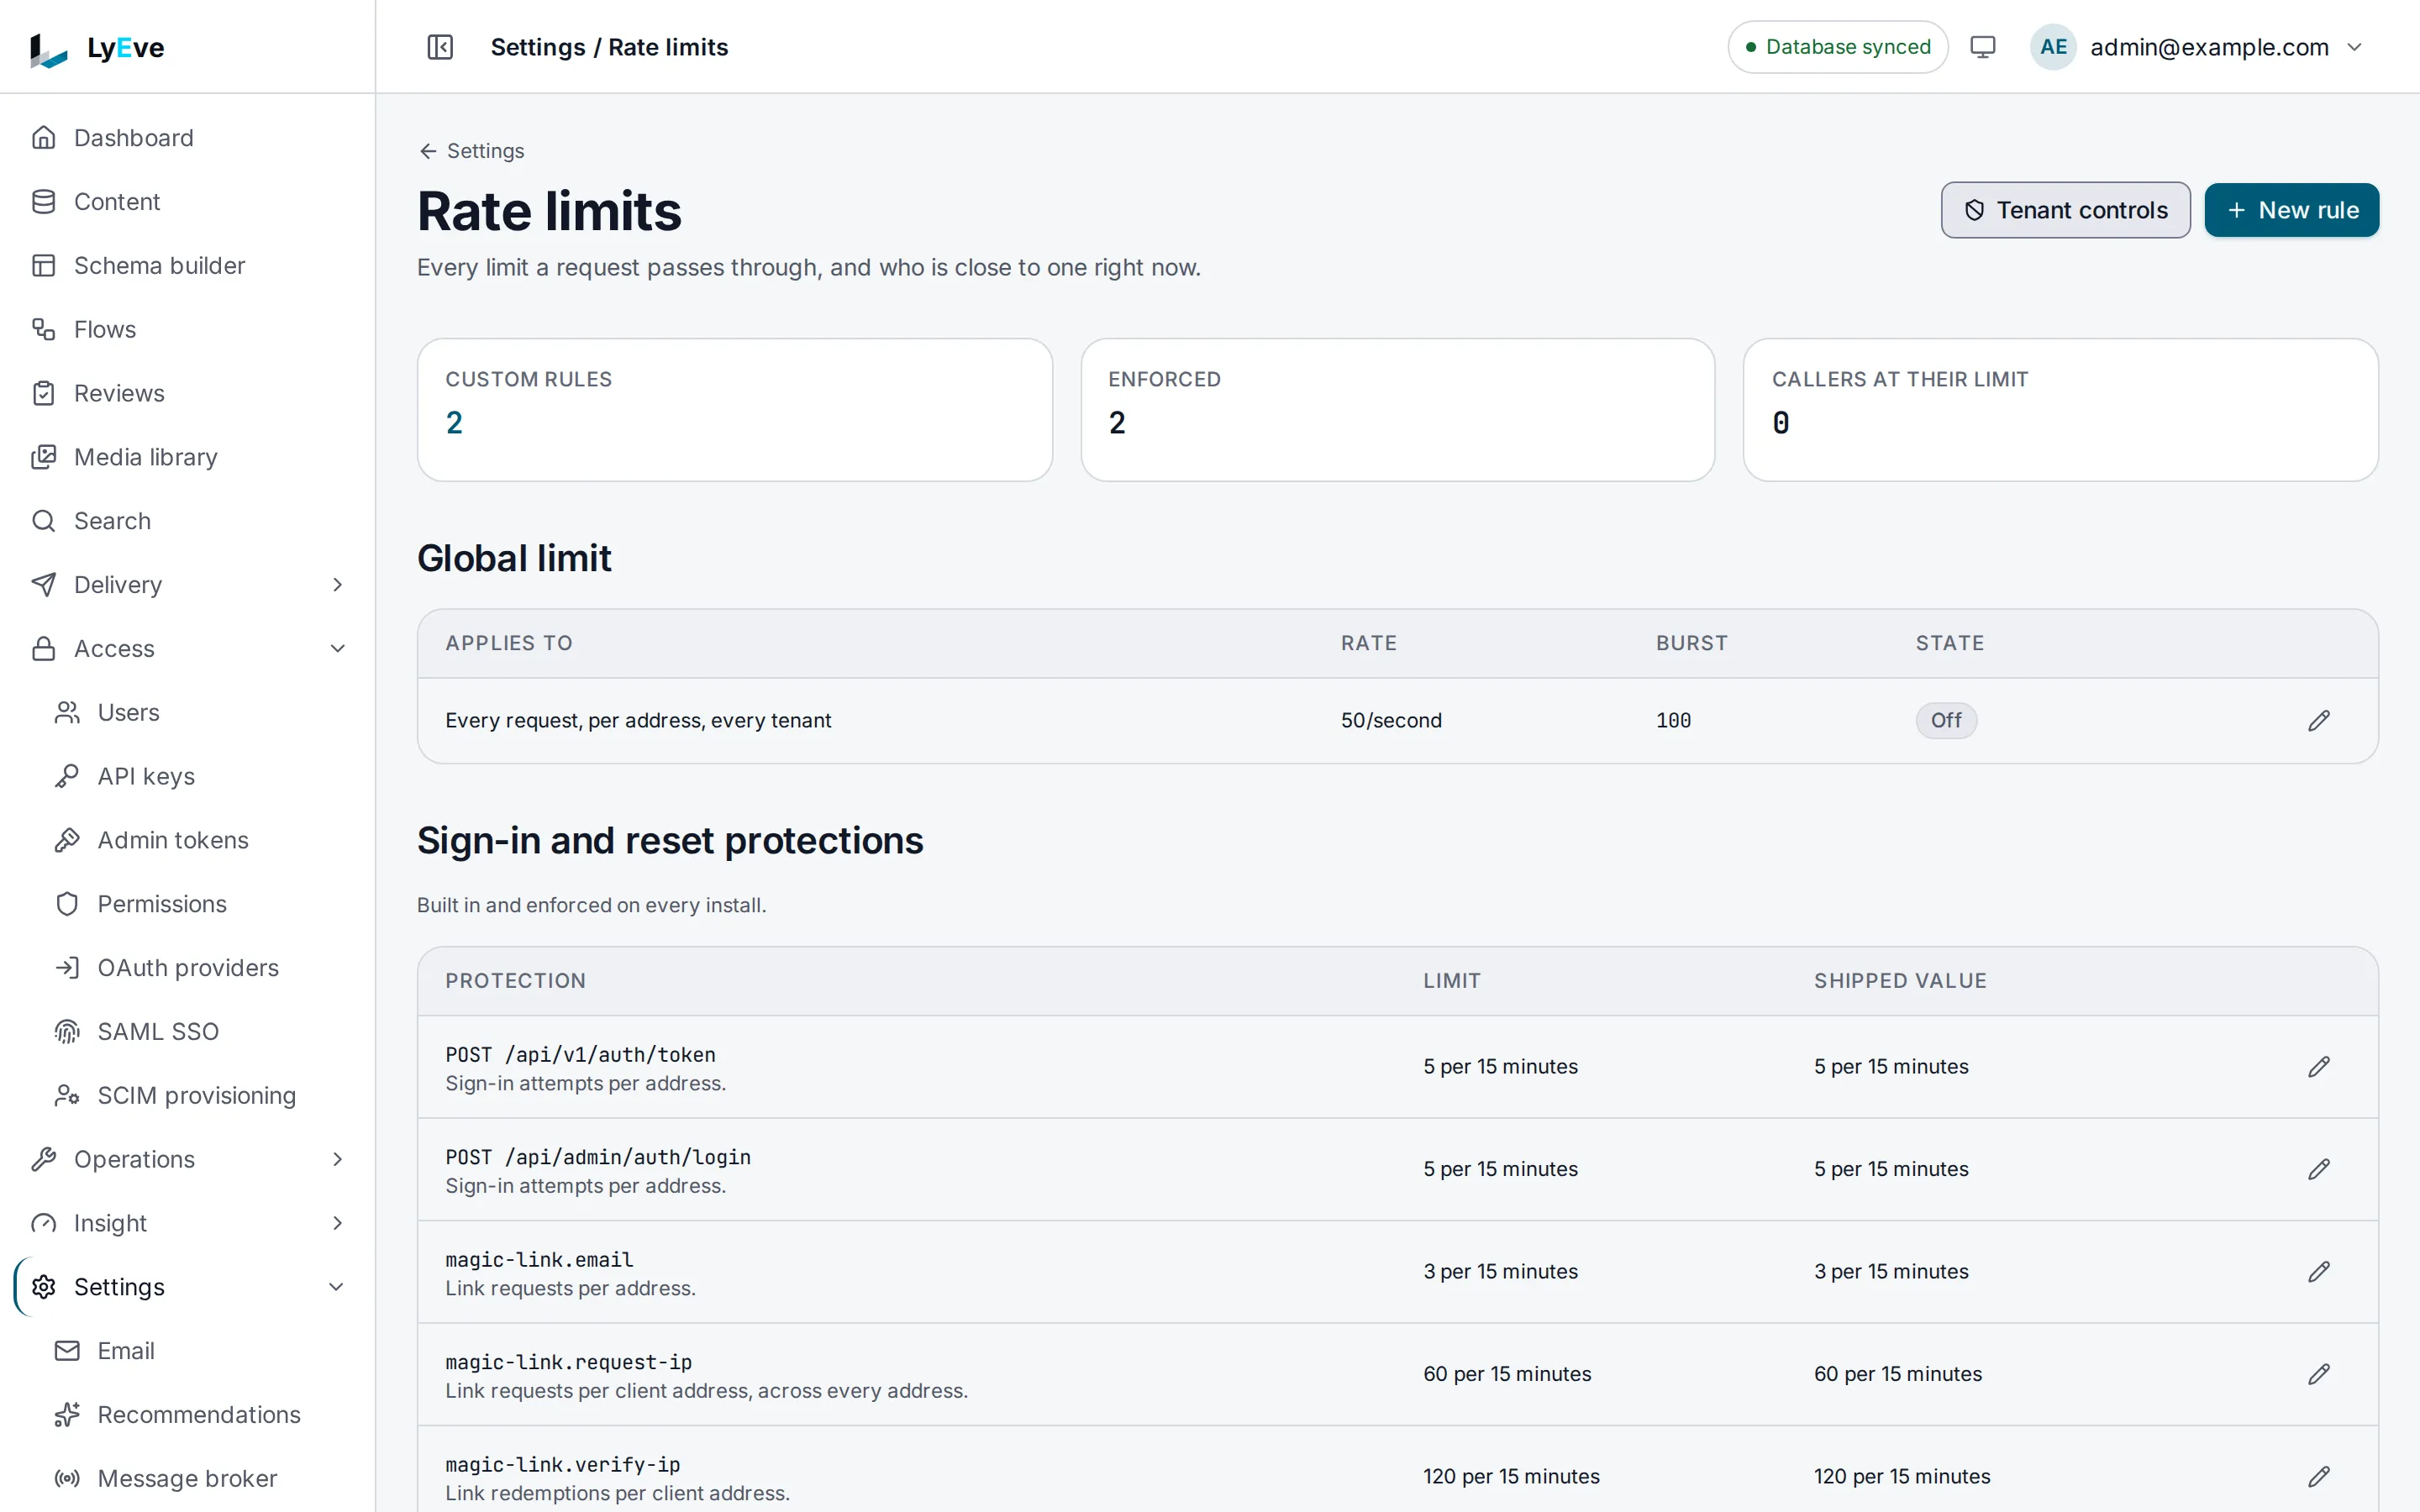Screen dimensions: 2420x1512
Task: Expand the Delivery section
Action: [188, 585]
